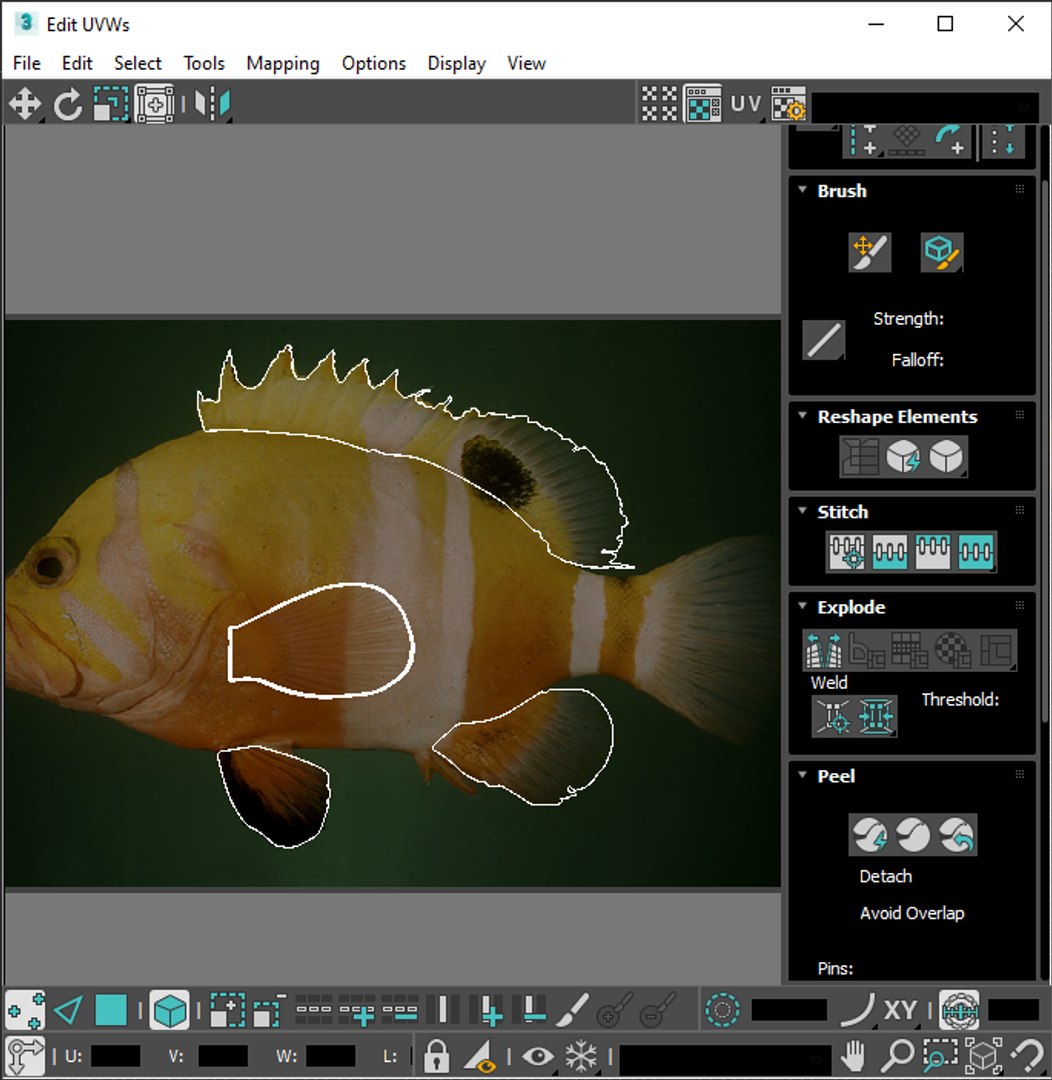
Task: Toggle plain checker pattern display icon
Action: click(659, 104)
